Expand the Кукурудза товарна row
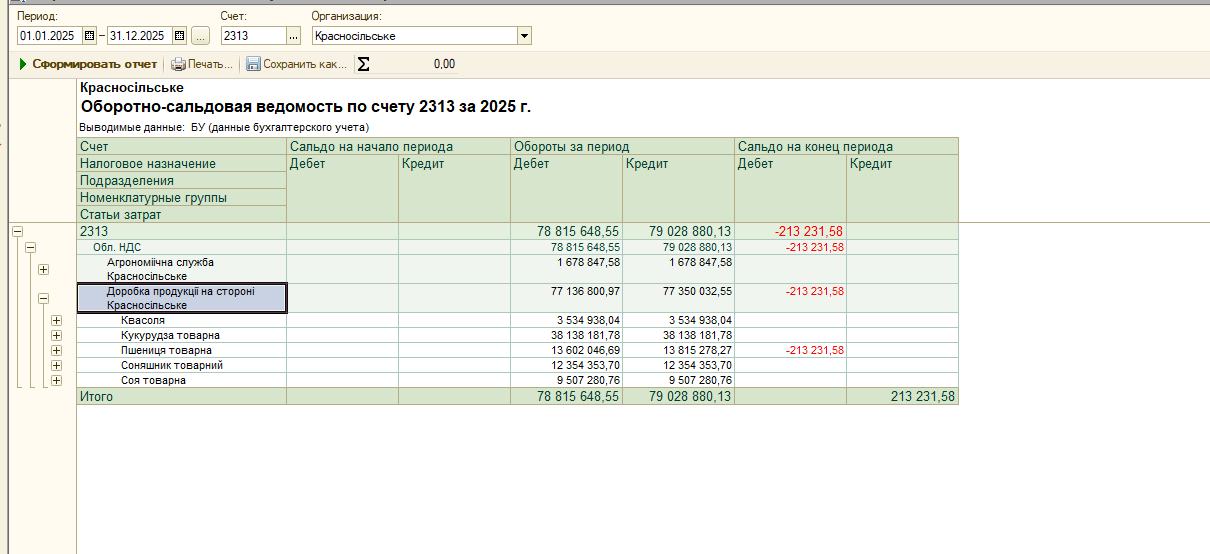This screenshot has width=1210, height=554. click(x=56, y=335)
